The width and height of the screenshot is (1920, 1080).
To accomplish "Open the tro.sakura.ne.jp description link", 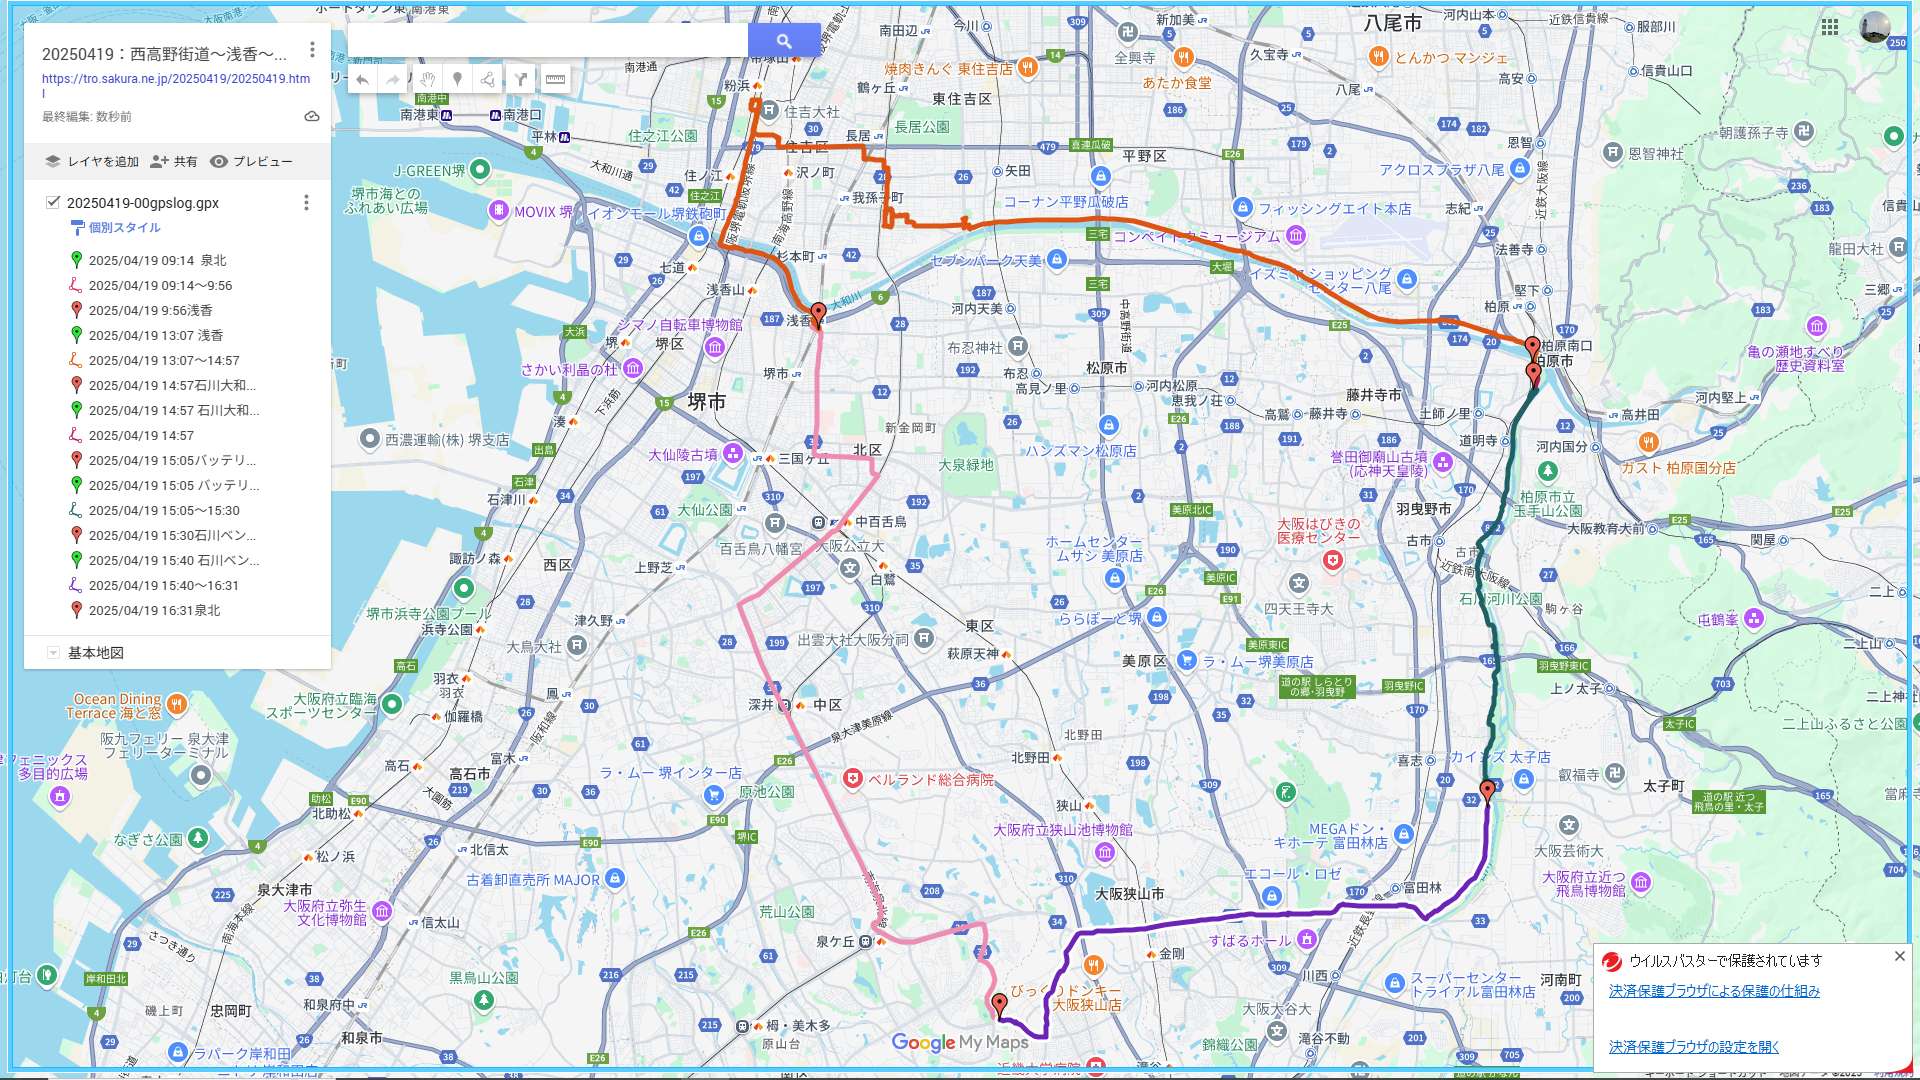I will point(176,85).
